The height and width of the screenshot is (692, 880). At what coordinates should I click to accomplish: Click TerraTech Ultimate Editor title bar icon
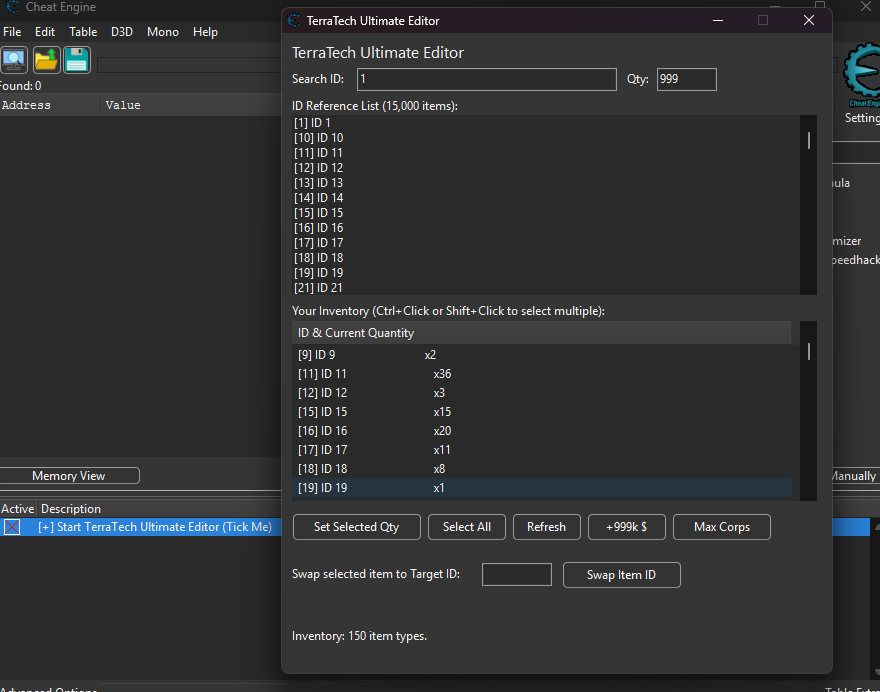point(294,21)
